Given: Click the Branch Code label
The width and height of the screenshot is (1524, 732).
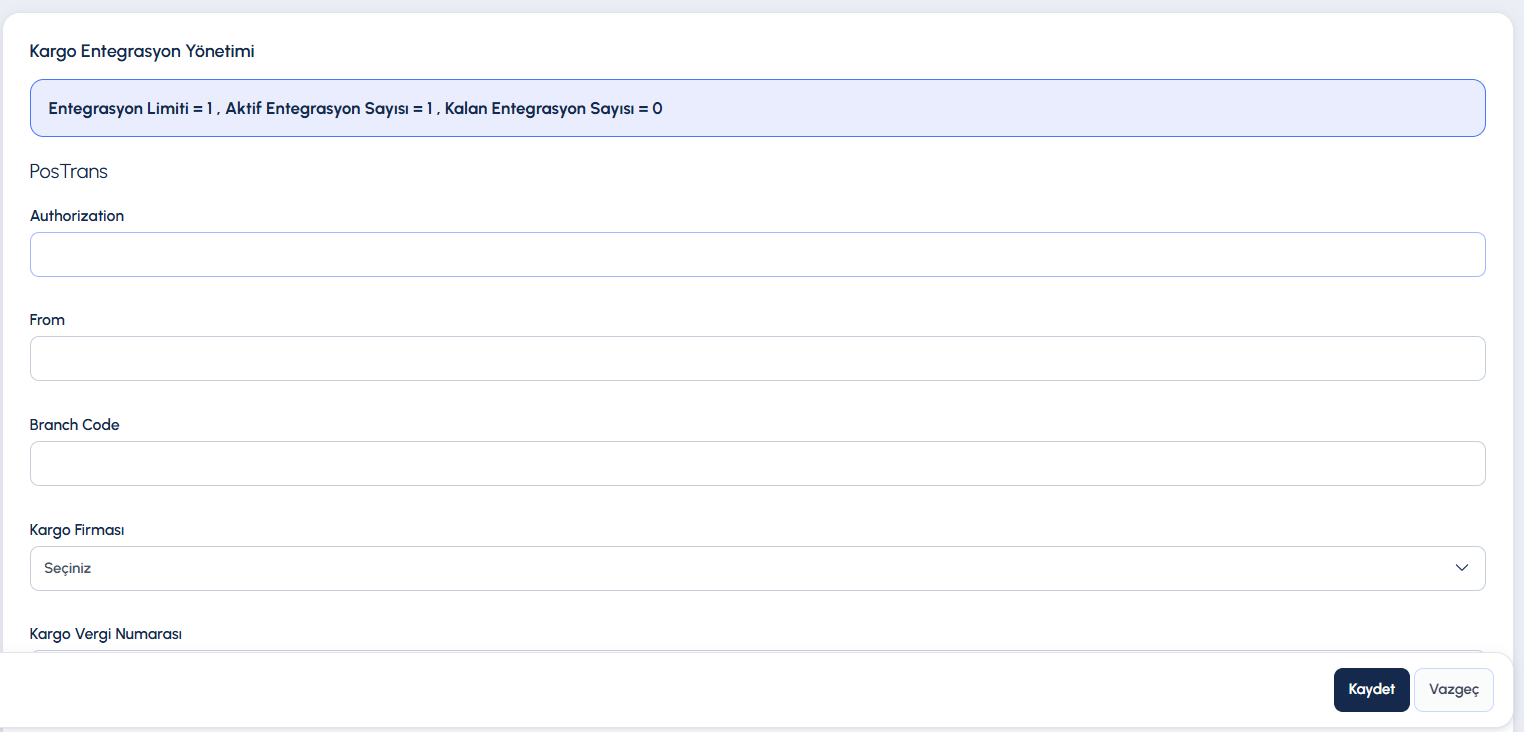Looking at the screenshot, I should pos(75,425).
